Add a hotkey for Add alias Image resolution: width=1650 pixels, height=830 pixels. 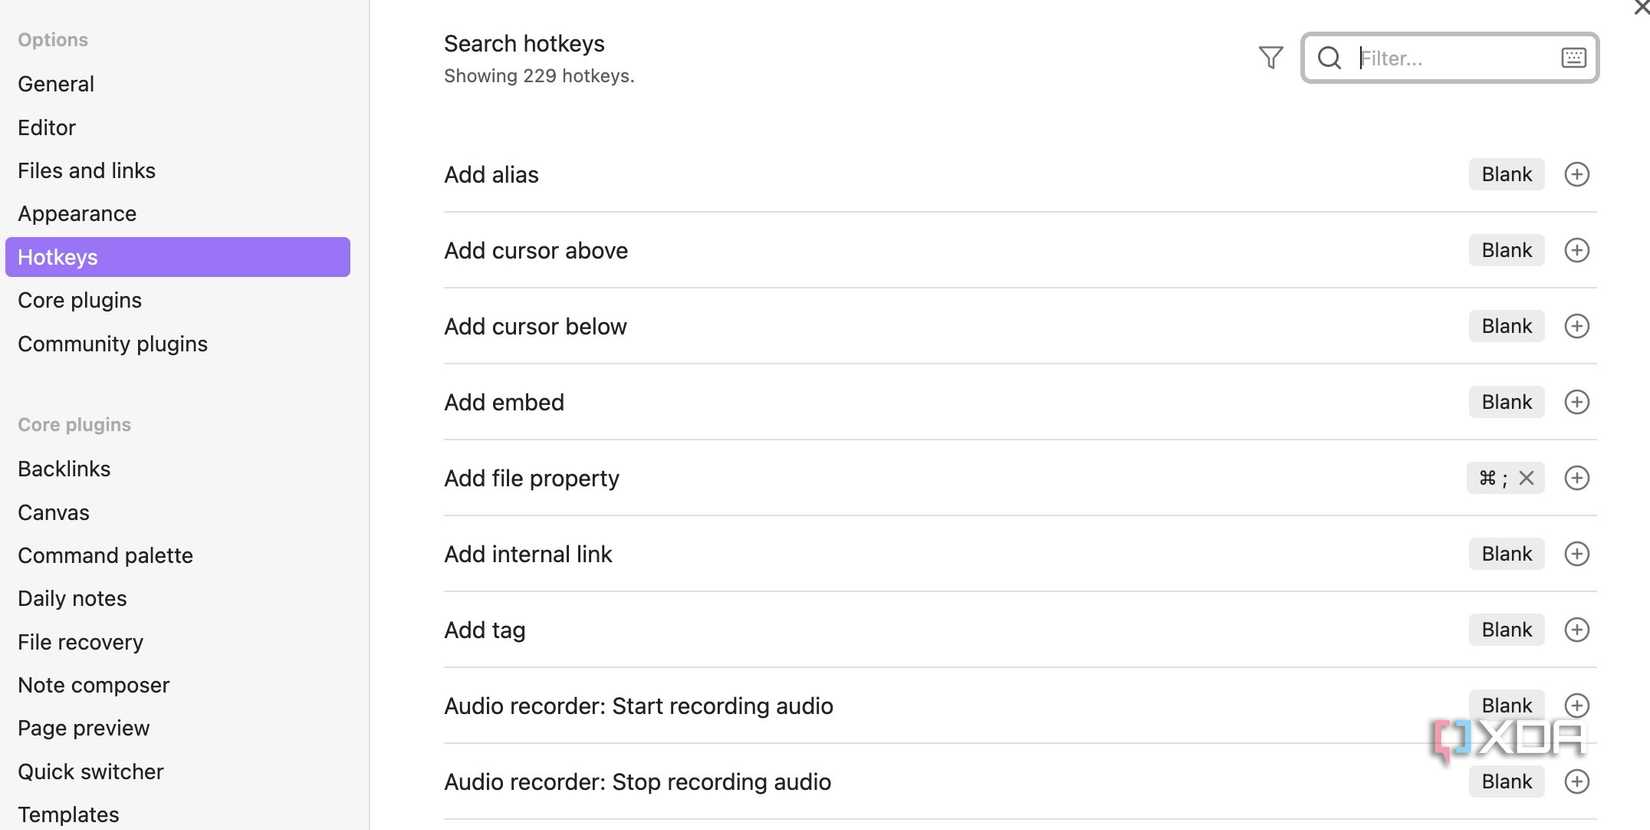click(x=1576, y=174)
